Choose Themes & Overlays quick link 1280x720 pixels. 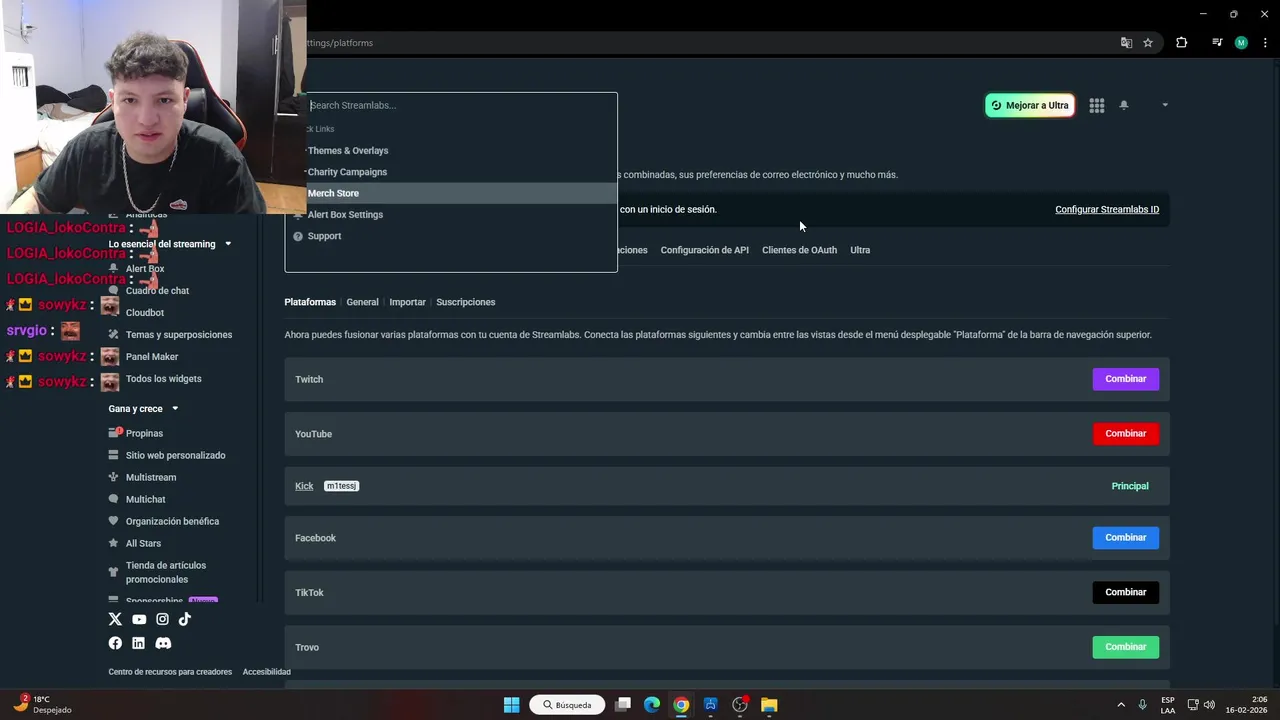[348, 150]
